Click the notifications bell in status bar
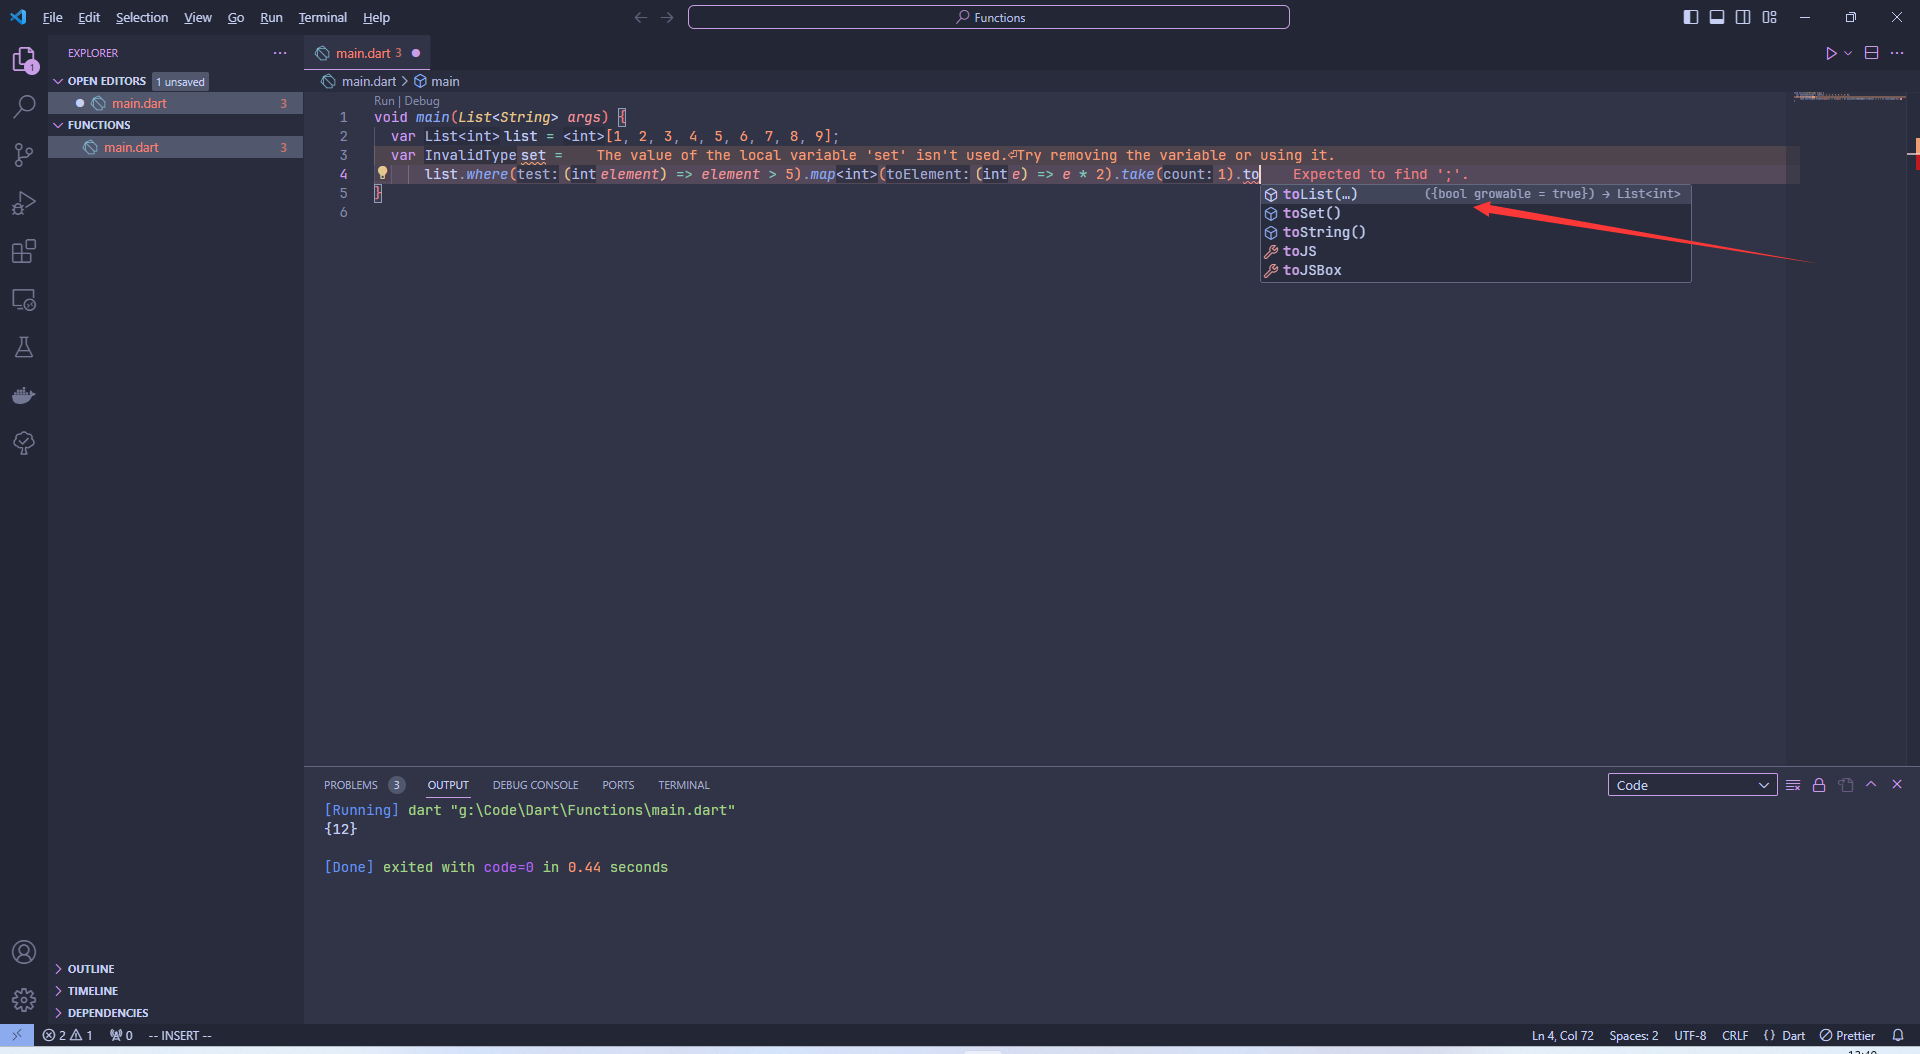 pyautogui.click(x=1897, y=1035)
